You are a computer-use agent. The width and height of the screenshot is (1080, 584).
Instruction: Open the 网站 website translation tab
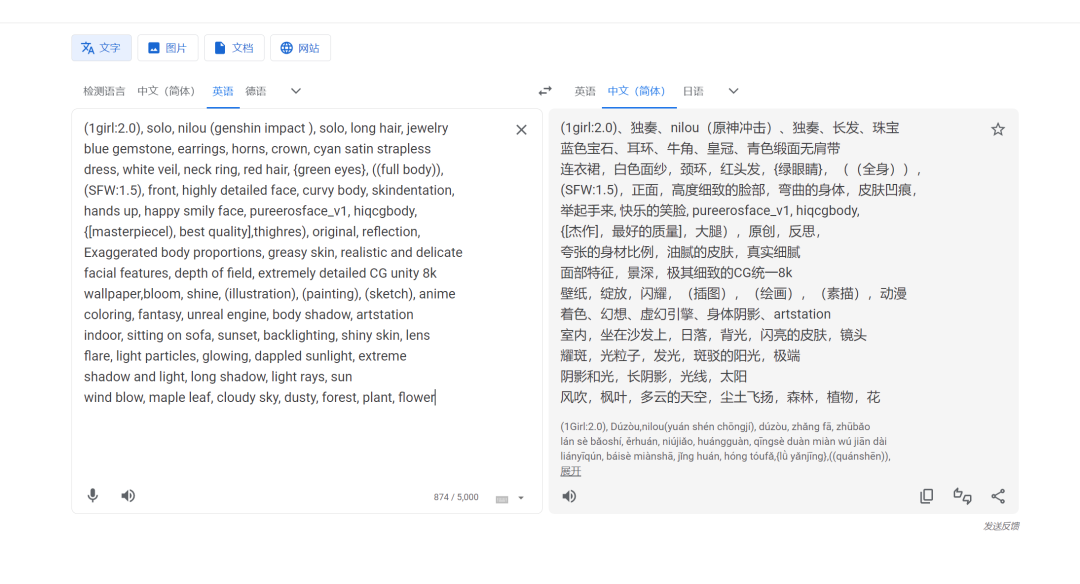point(300,48)
